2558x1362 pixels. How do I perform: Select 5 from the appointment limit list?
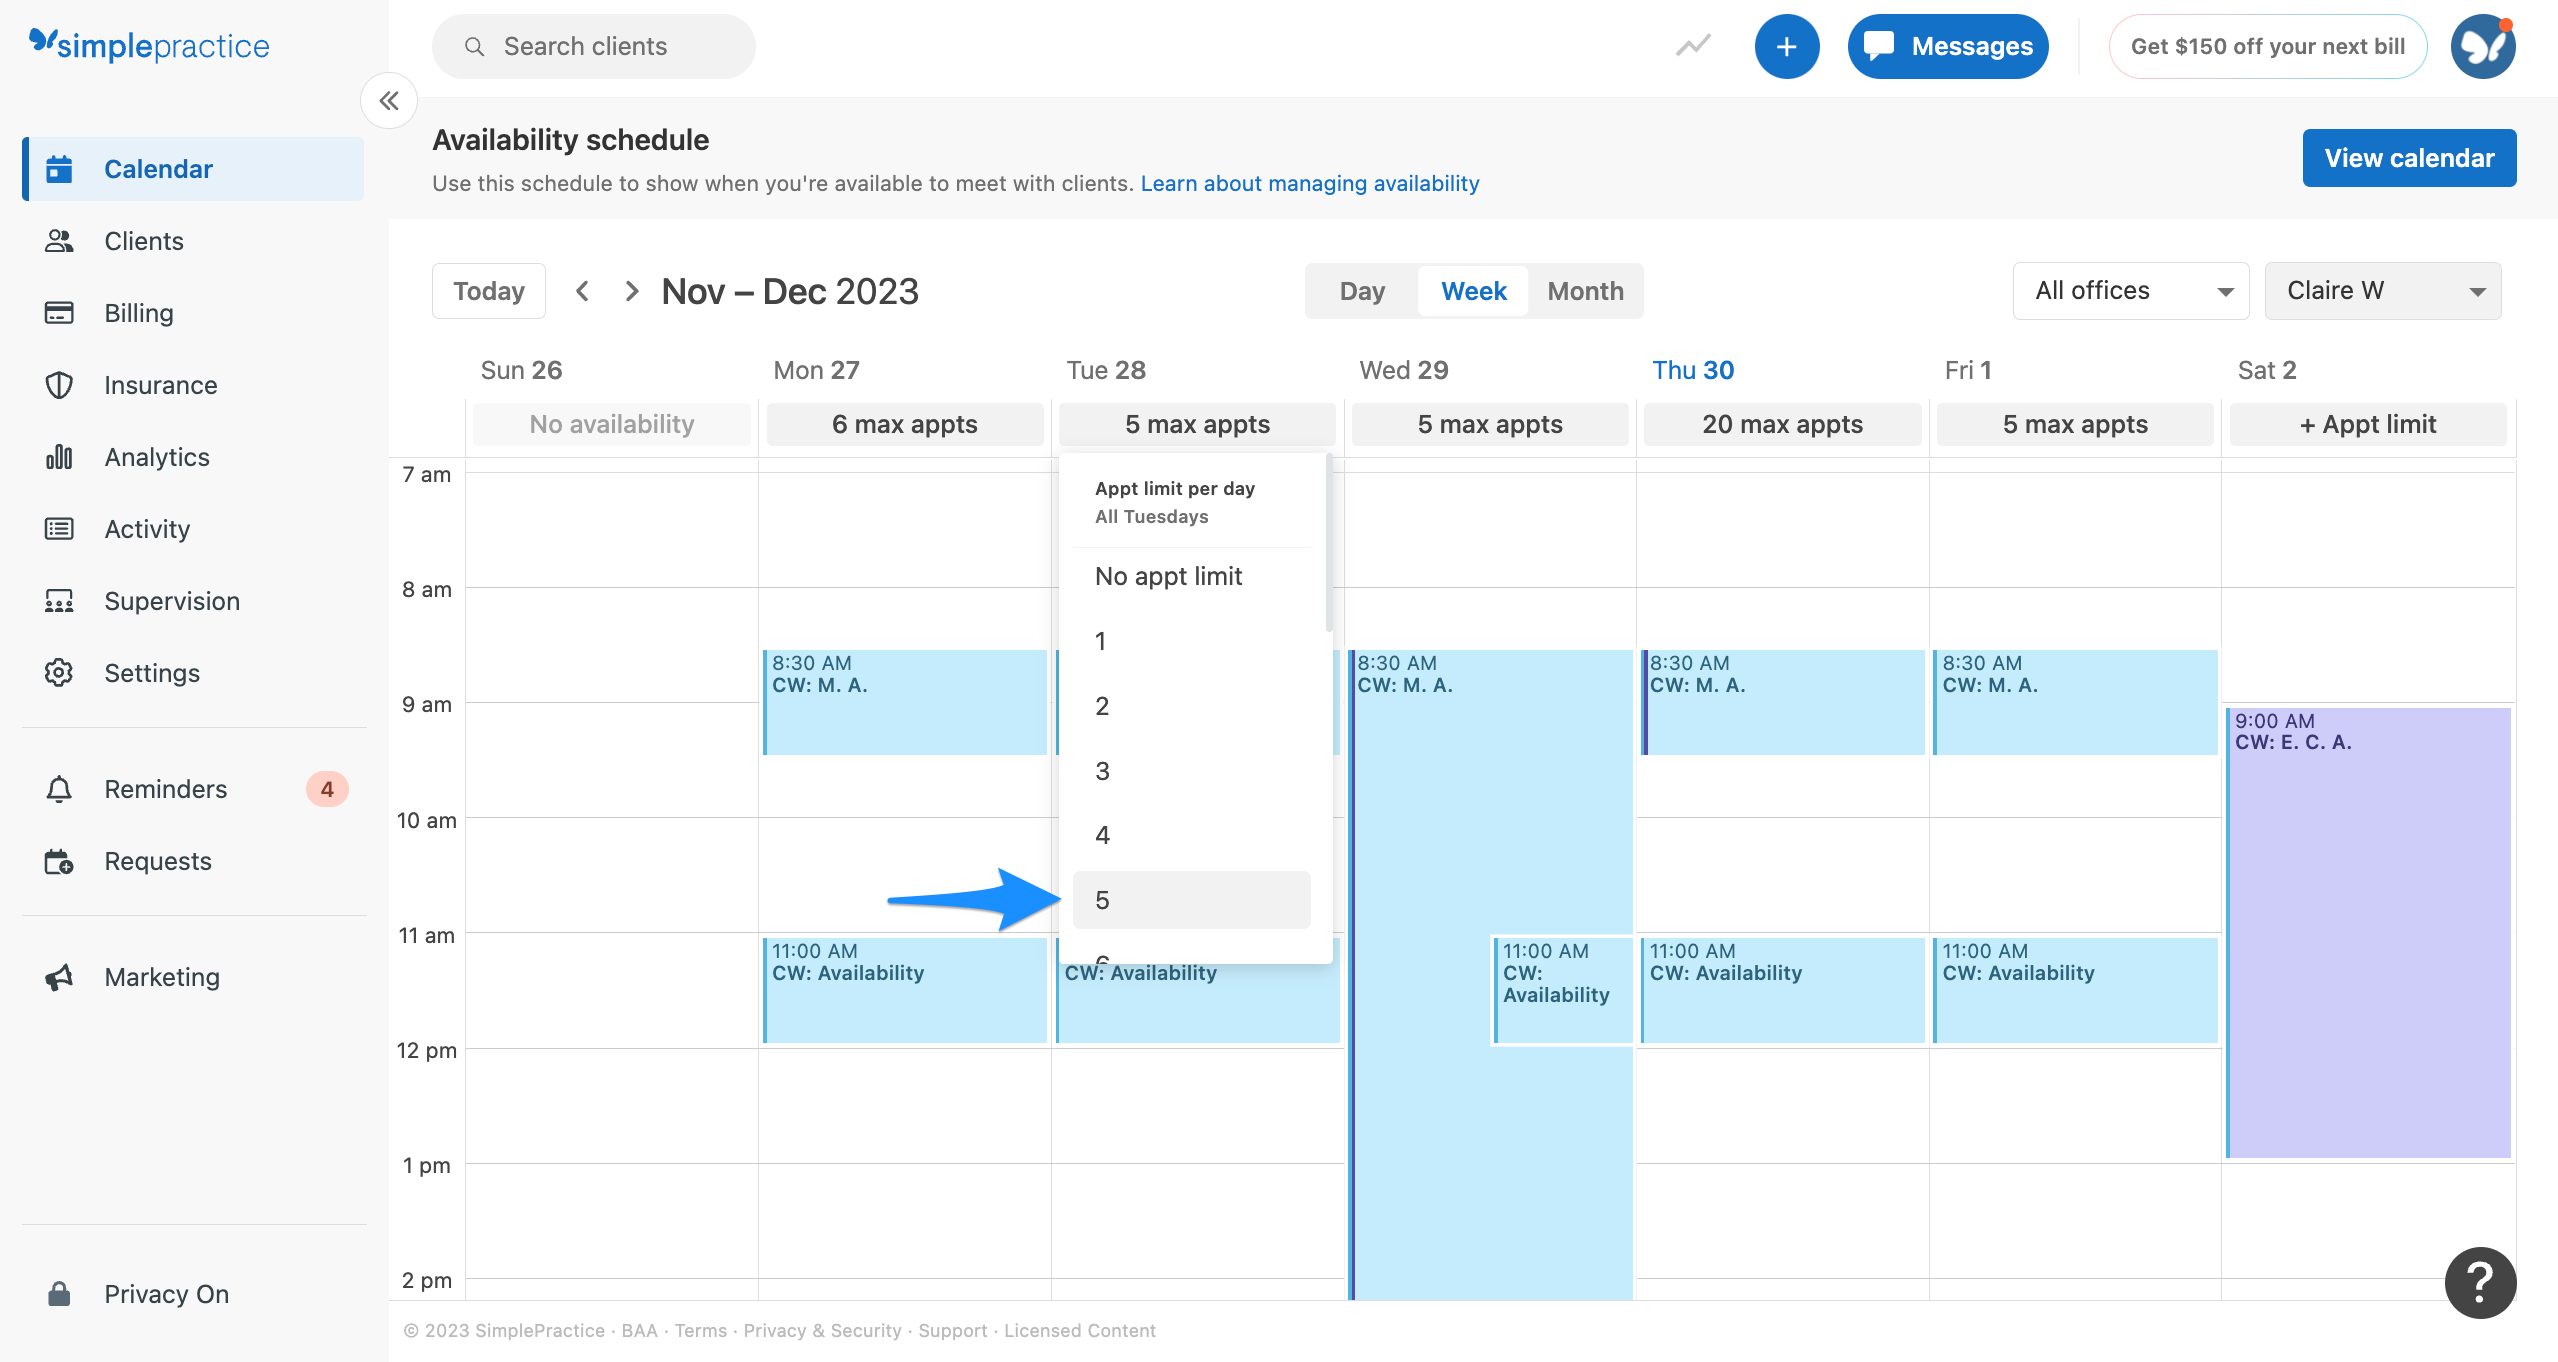click(1190, 899)
